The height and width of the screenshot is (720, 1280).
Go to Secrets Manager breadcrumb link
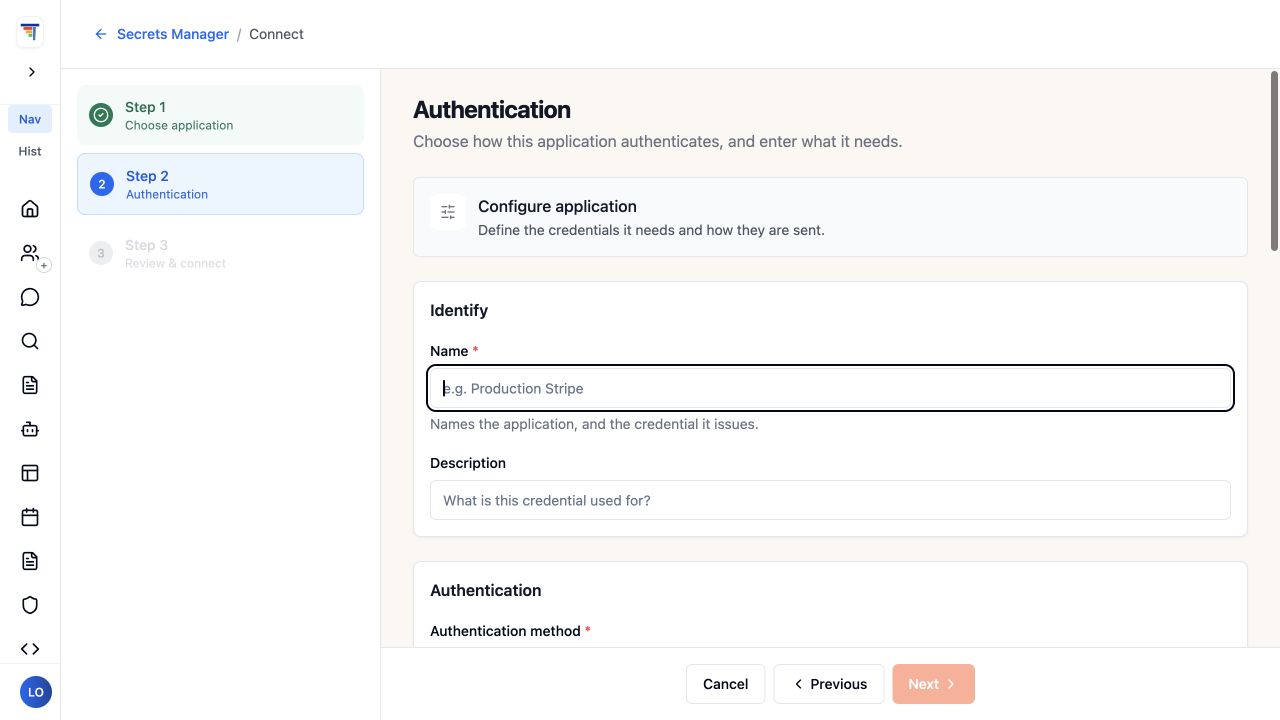click(173, 34)
